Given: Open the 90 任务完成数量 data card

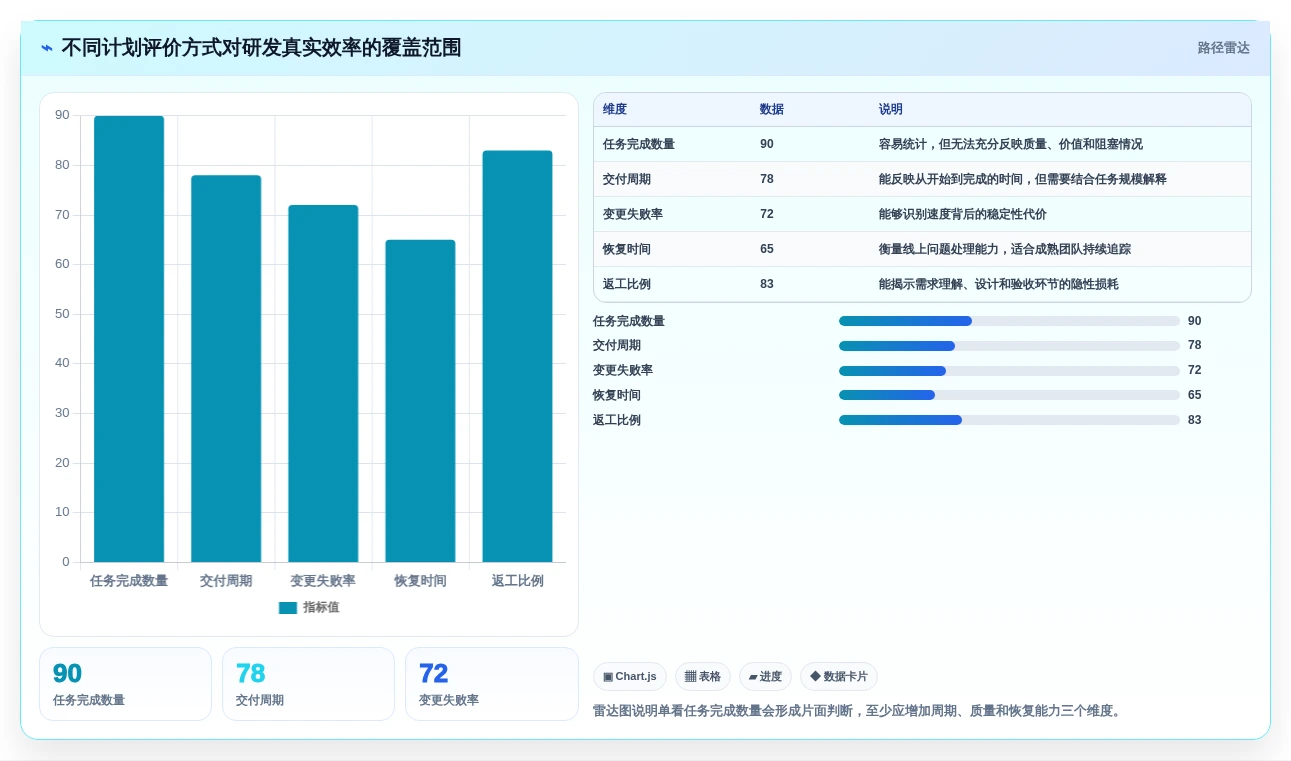Looking at the screenshot, I should tap(125, 684).
